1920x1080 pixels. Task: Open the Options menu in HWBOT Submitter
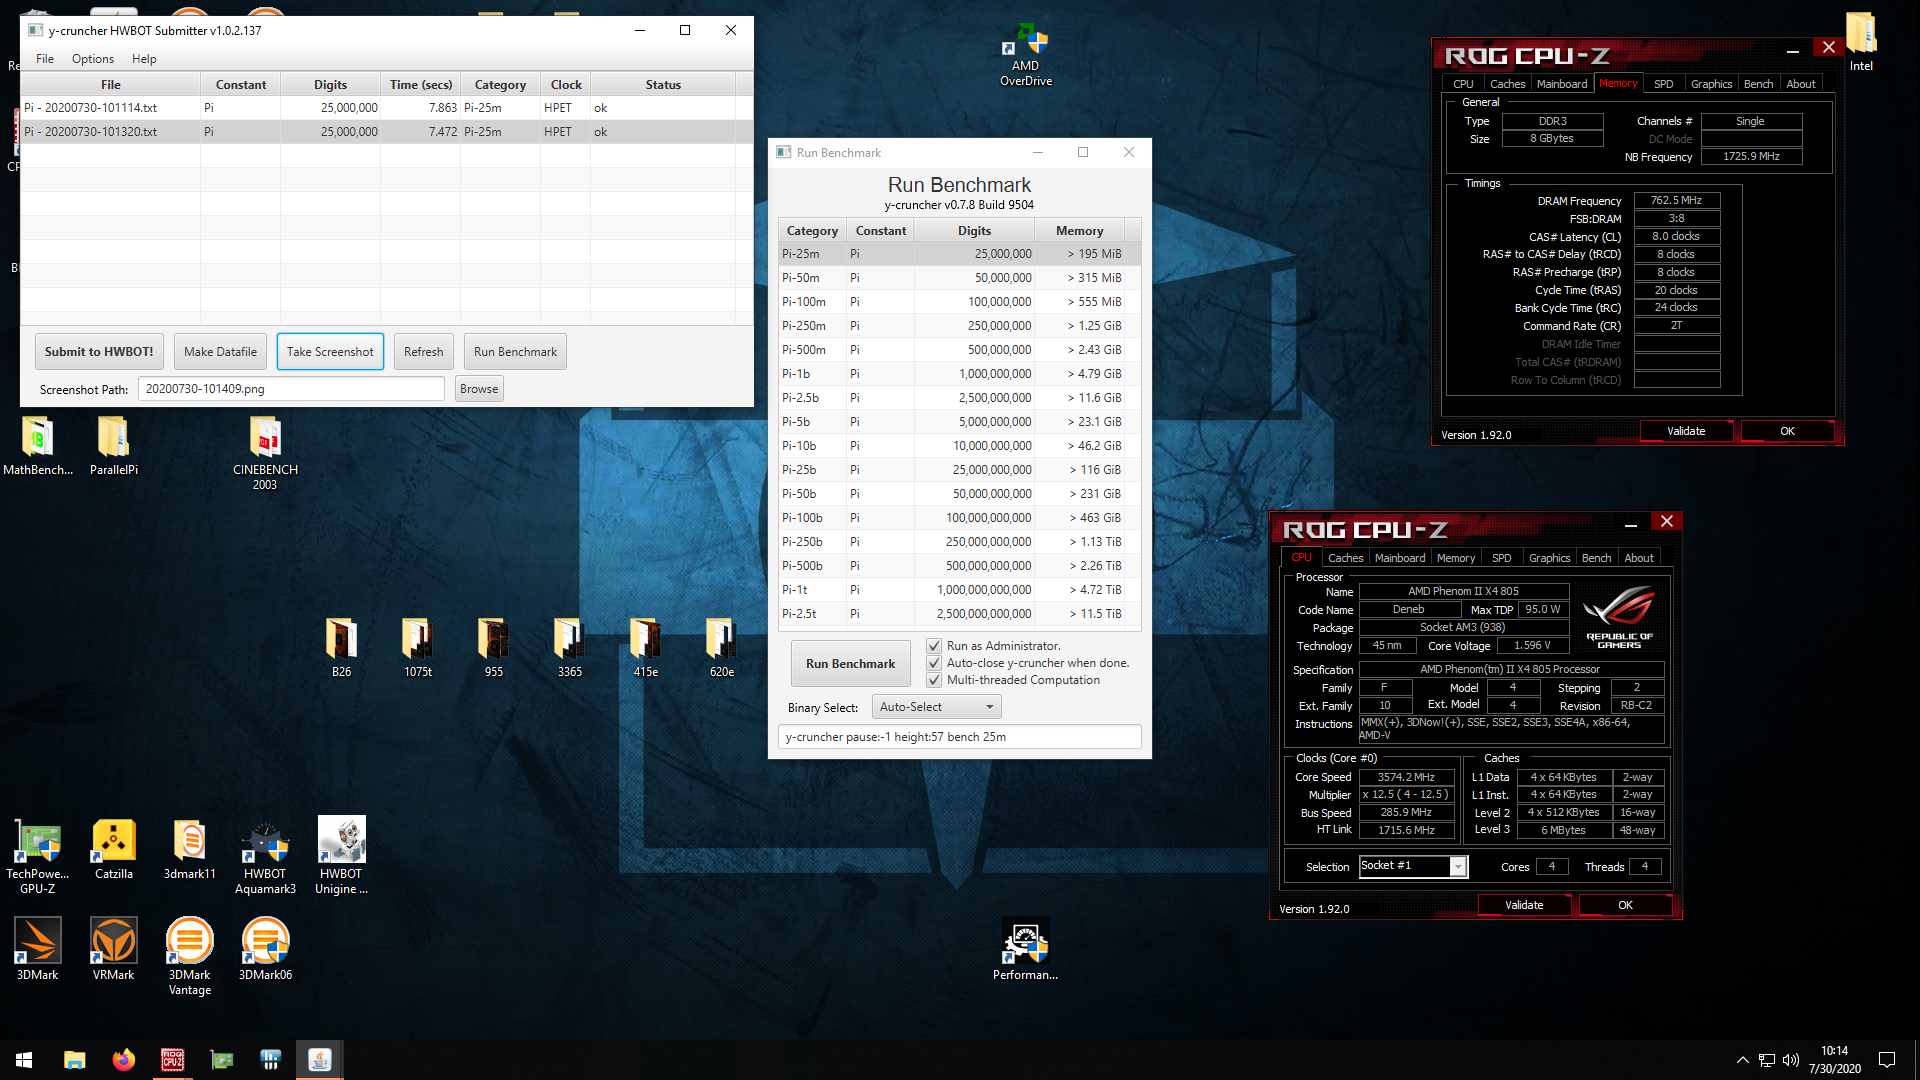[93, 59]
